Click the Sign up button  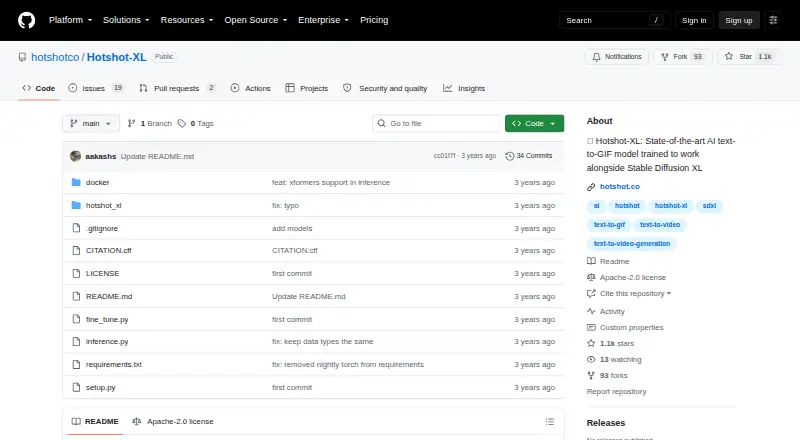tap(739, 20)
